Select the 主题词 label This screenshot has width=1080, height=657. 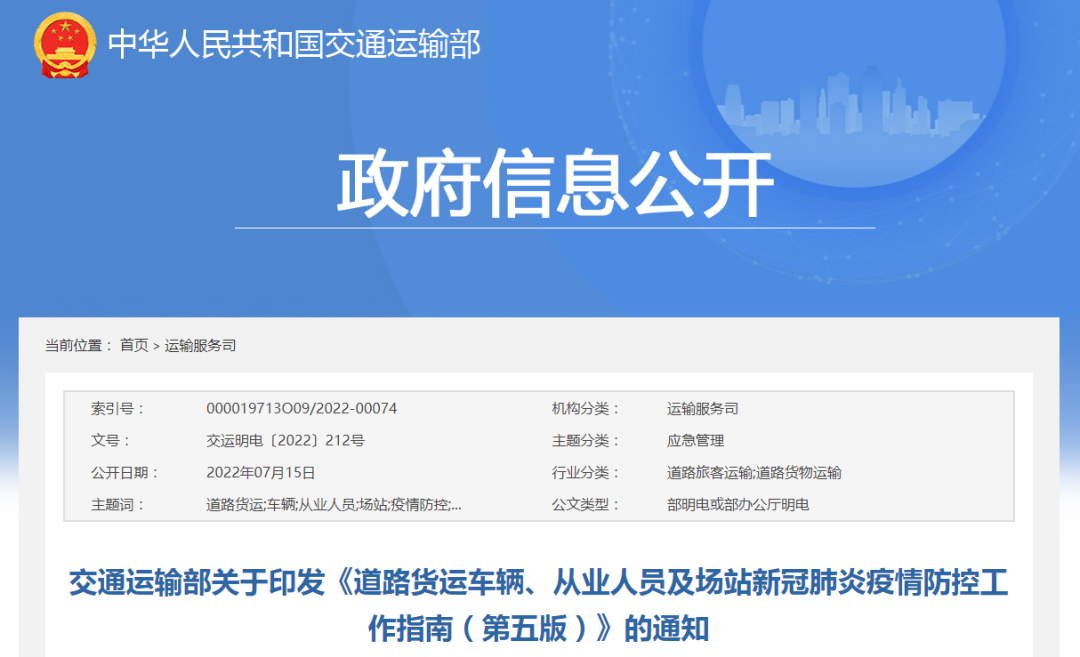click(x=118, y=505)
